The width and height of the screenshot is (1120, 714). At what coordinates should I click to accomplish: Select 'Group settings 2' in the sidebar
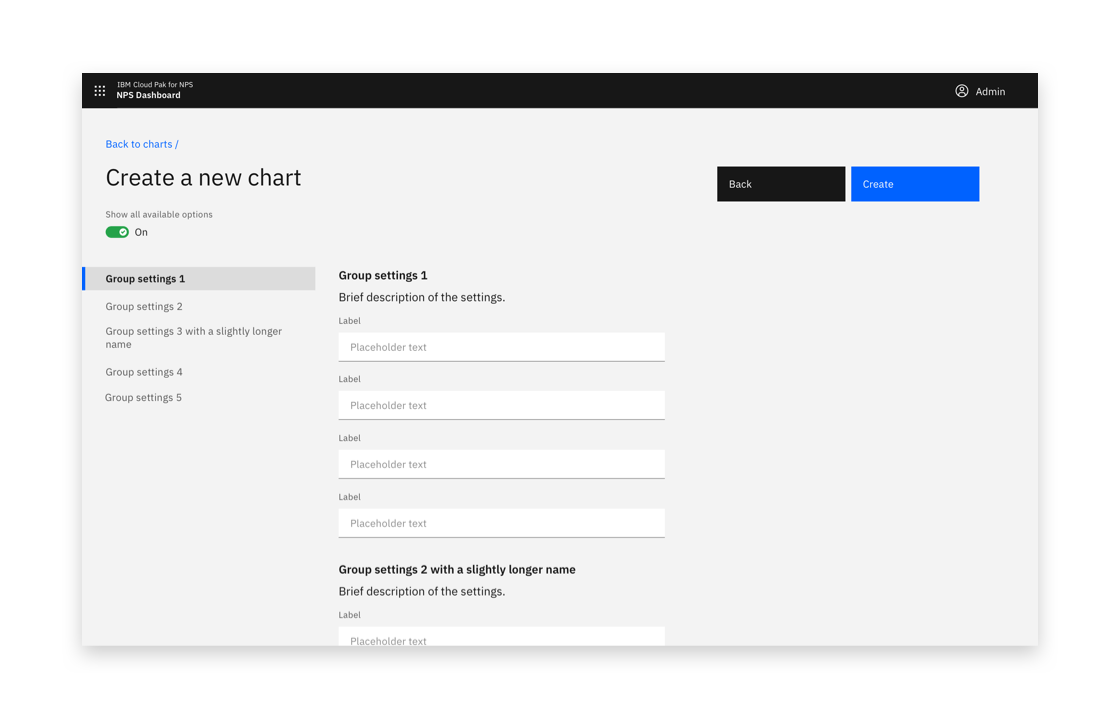point(143,306)
